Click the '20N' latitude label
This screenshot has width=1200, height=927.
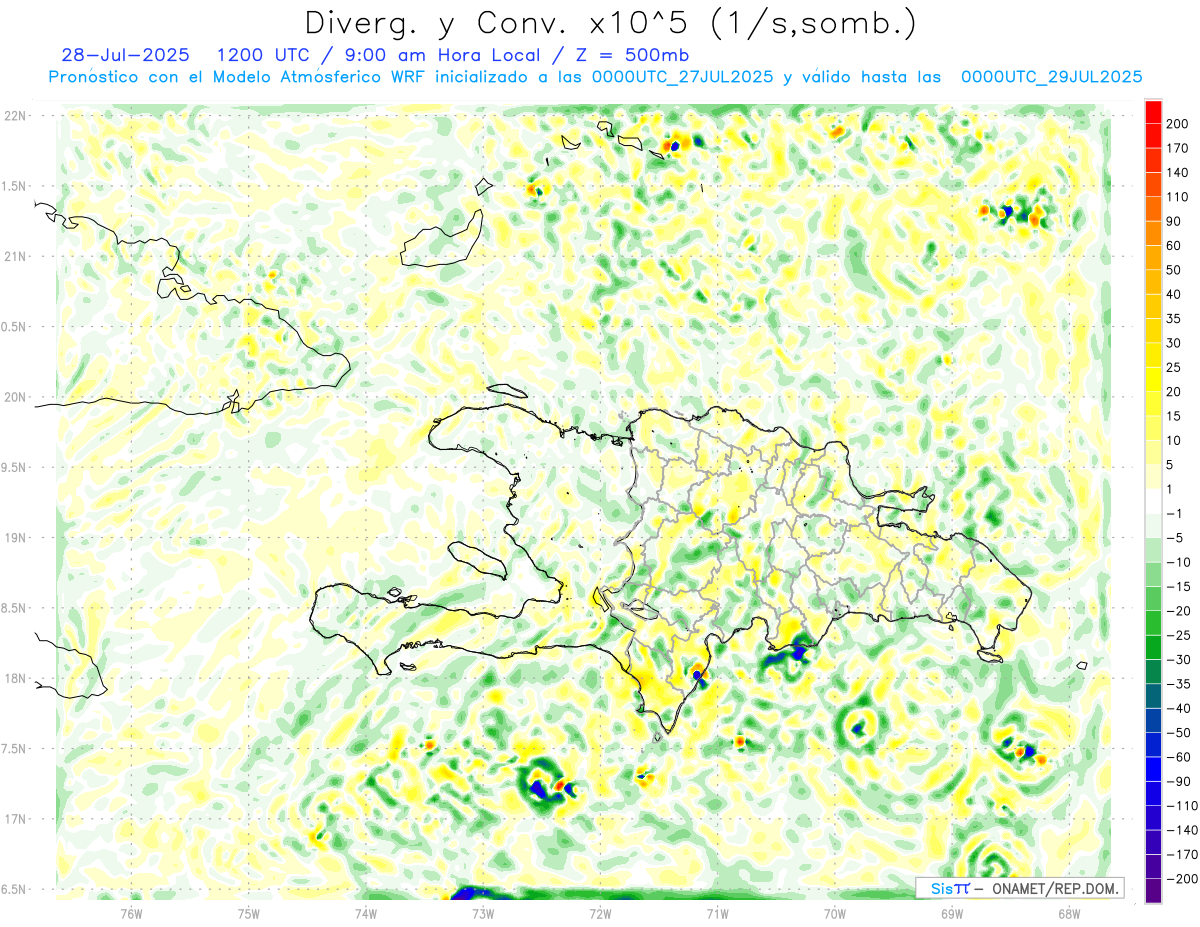16,397
